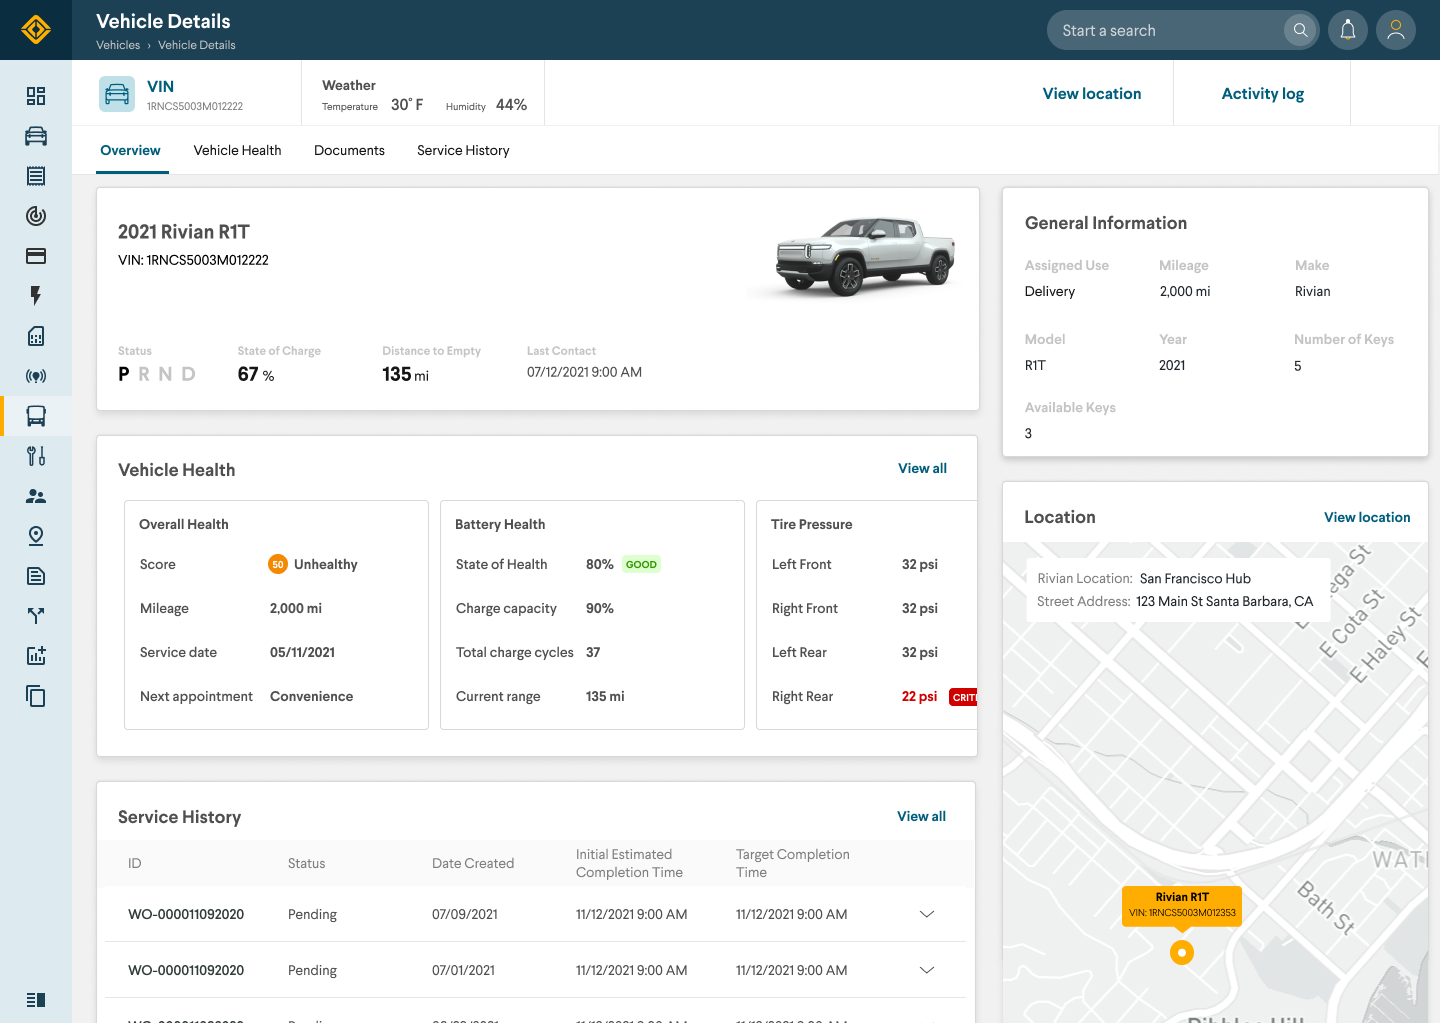Open the wrench maintenance sidebar icon
This screenshot has width=1440, height=1023.
tap(36, 456)
